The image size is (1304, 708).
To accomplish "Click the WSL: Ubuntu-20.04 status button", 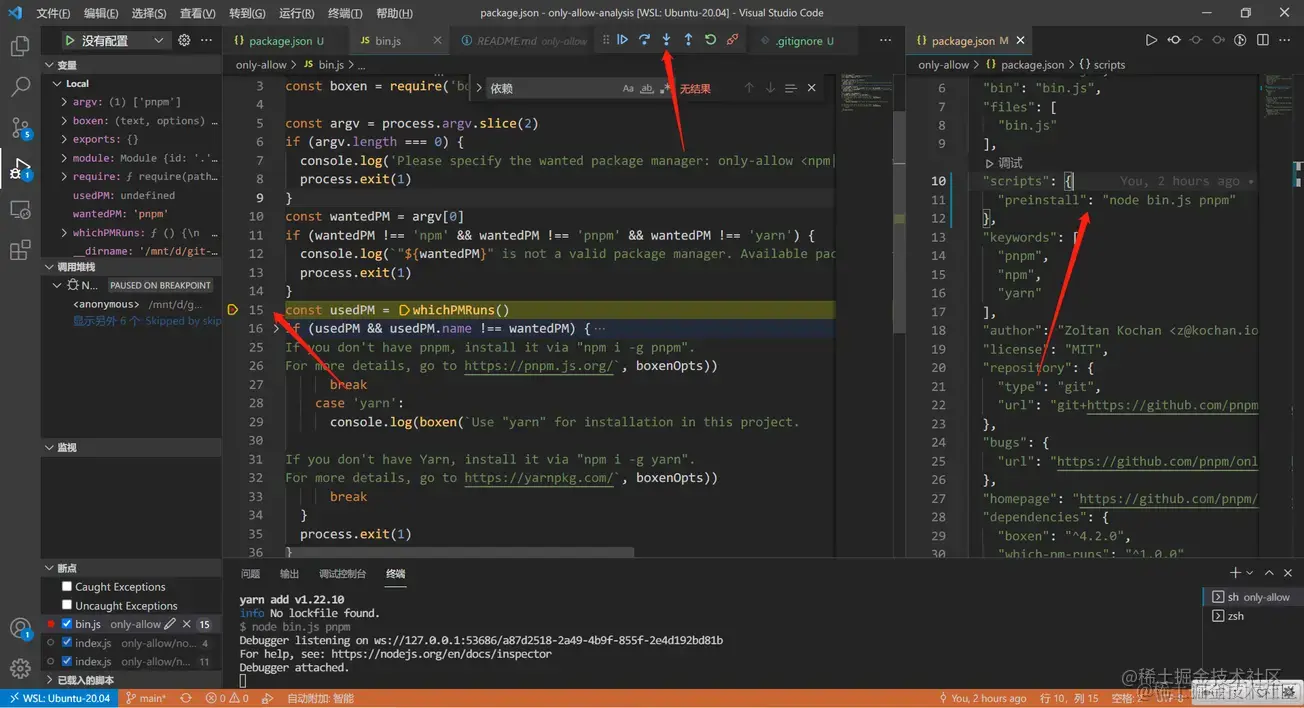I will tap(58, 698).
